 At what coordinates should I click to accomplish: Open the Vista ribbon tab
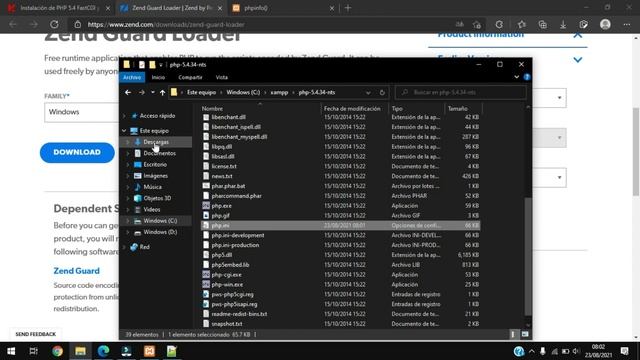click(222, 77)
